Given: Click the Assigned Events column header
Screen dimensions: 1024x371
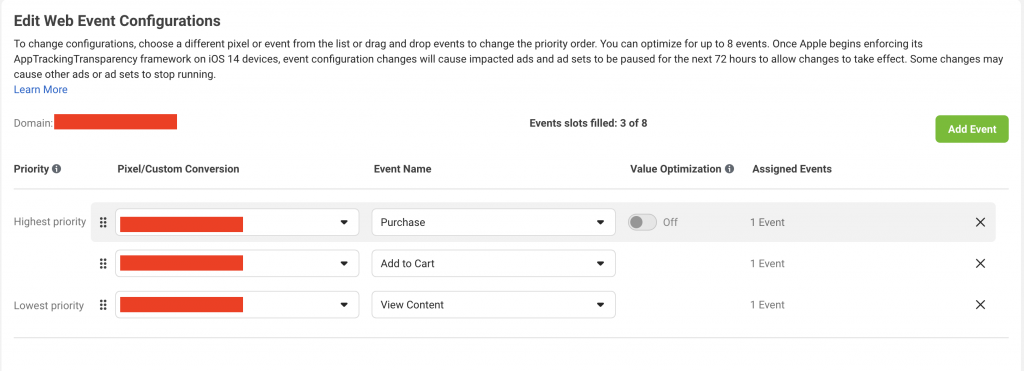Looking at the screenshot, I should pyautogui.click(x=792, y=169).
